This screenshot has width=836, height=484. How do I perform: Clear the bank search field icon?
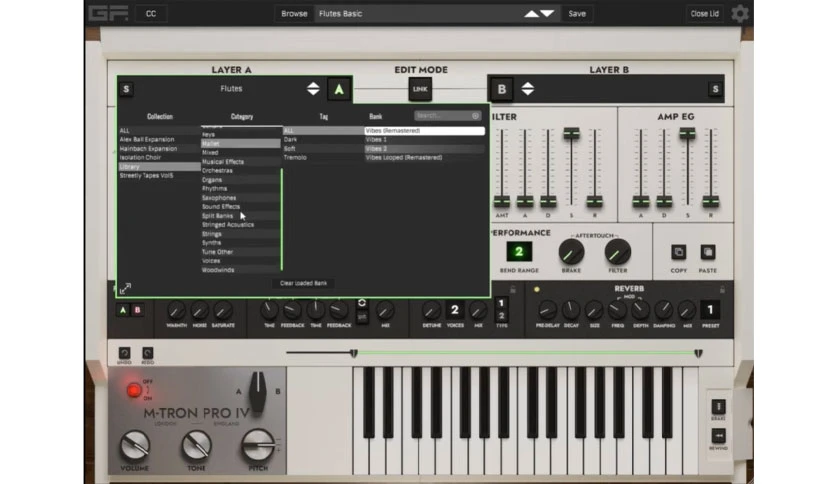475,116
